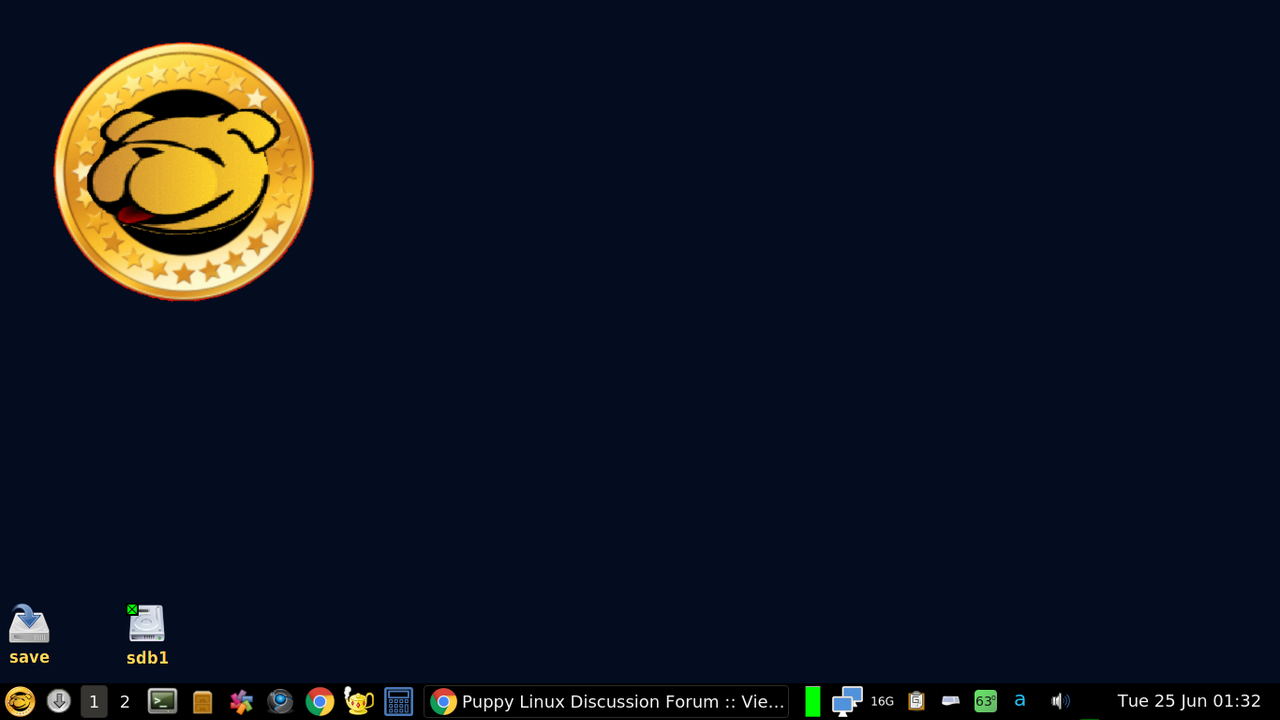This screenshot has height=720, width=1280.
Task: Click the golden Puppy coin logo
Action: (x=184, y=171)
